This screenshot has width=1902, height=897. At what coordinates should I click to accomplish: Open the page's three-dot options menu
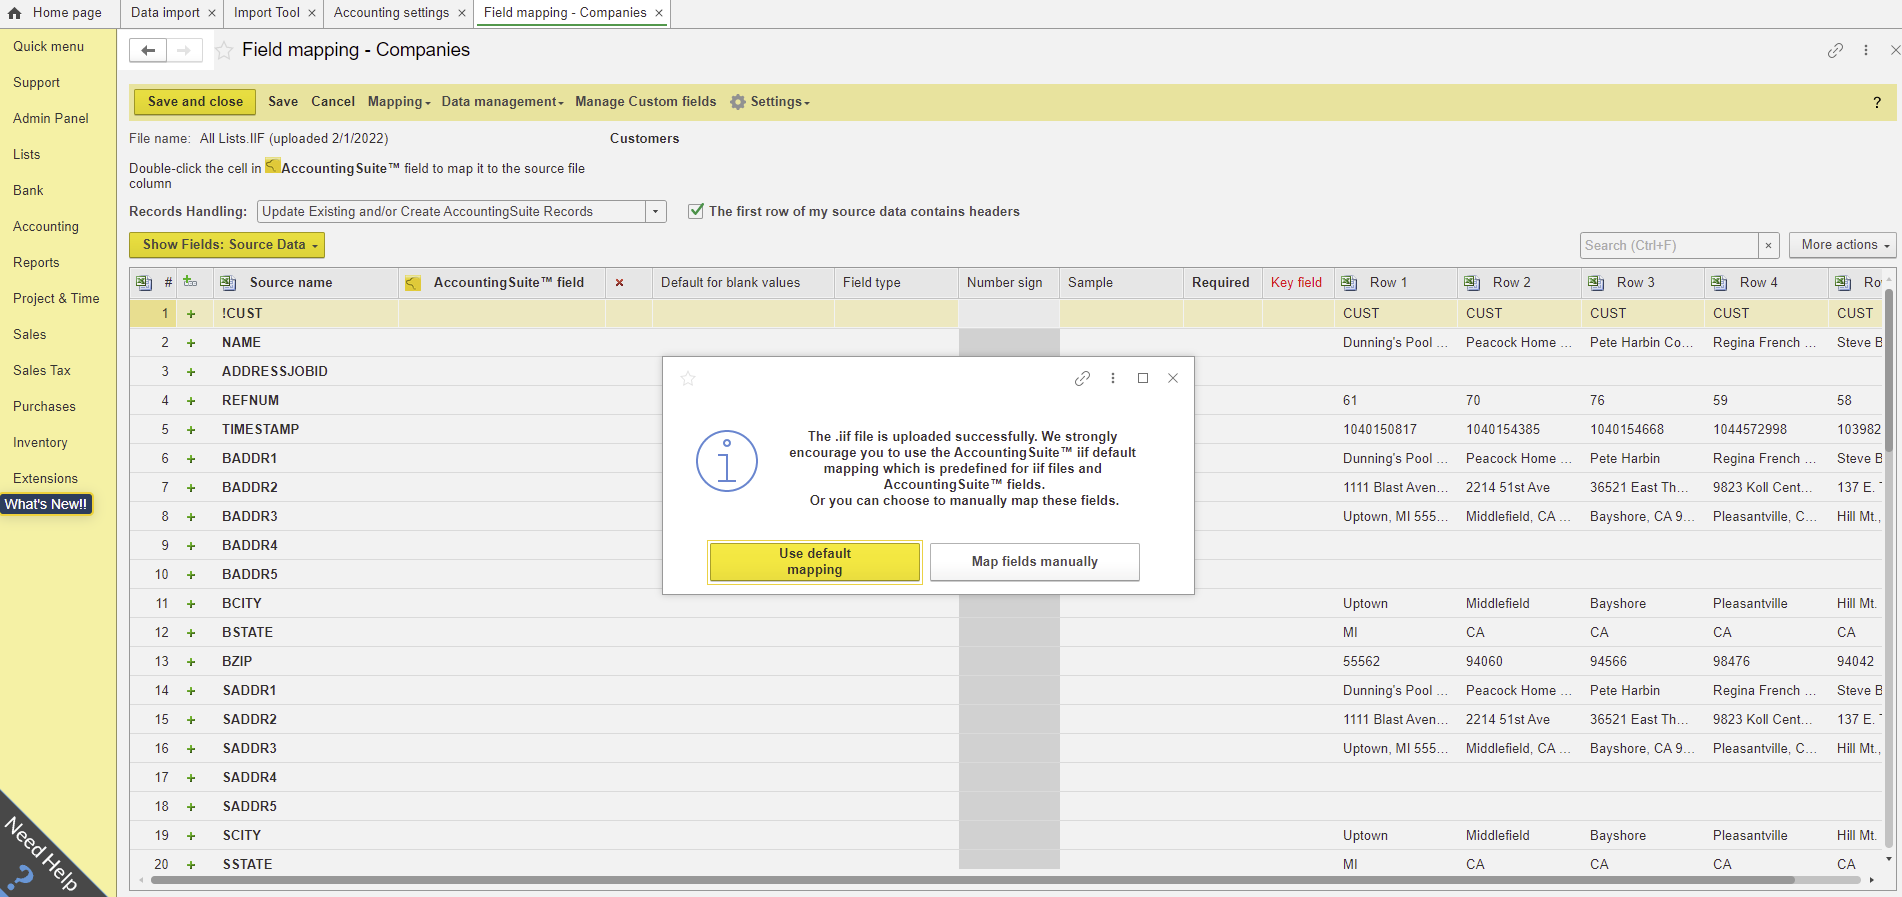pyautogui.click(x=1866, y=50)
